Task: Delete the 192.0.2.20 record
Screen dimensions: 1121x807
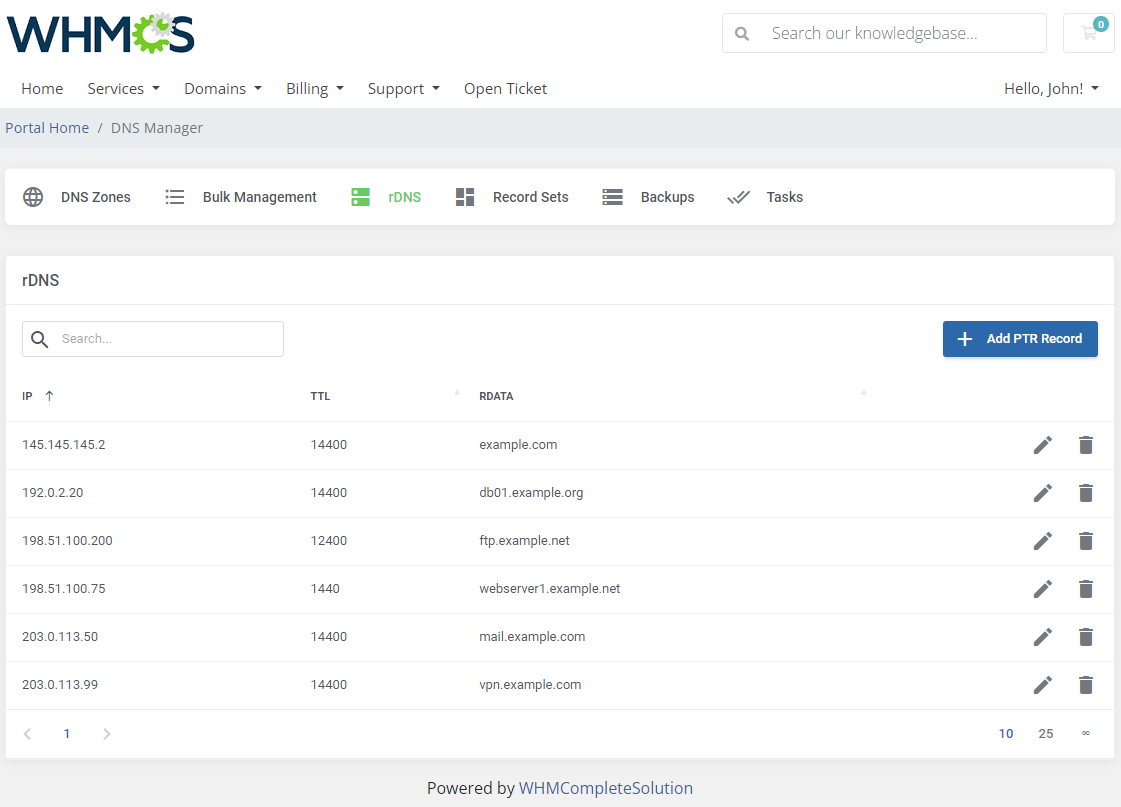Action: click(x=1085, y=492)
